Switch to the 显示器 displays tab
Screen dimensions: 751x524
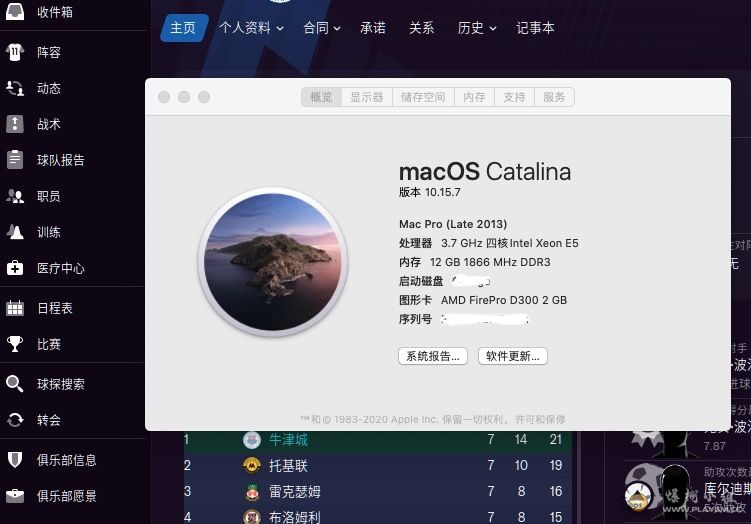tap(366, 97)
